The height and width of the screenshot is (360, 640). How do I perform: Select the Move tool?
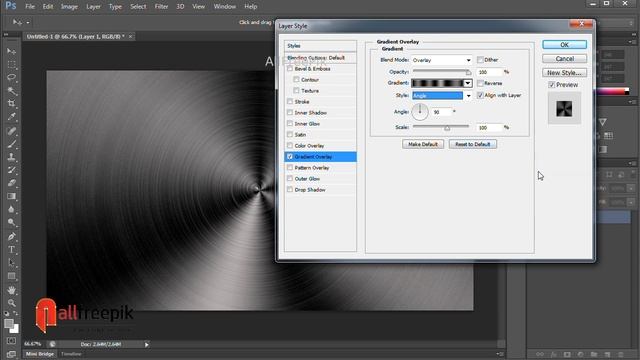tap(11, 51)
